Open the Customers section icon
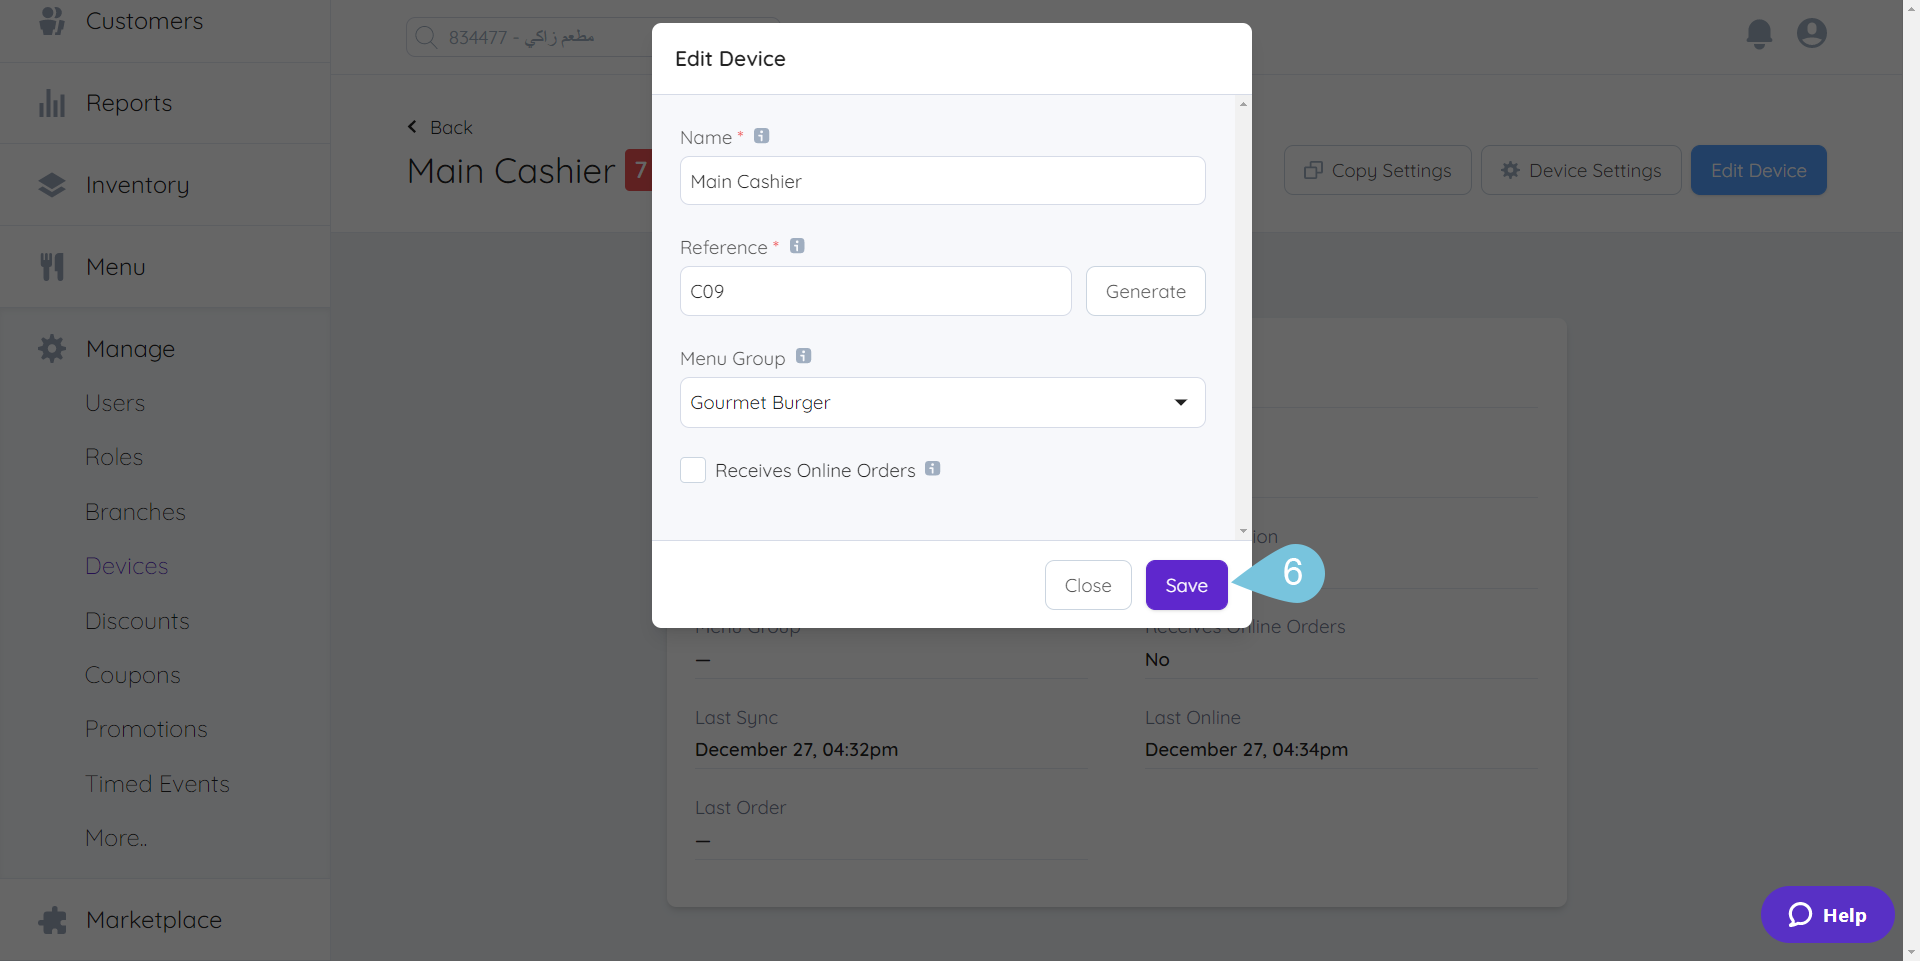The image size is (1920, 961). 51,20
